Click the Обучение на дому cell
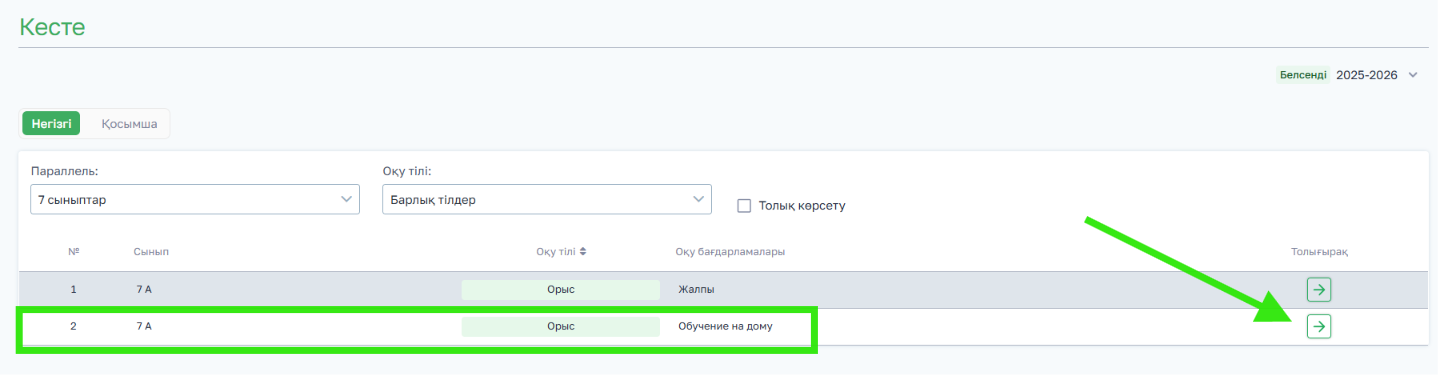Image resolution: width=1438 pixels, height=375 pixels. point(725,326)
